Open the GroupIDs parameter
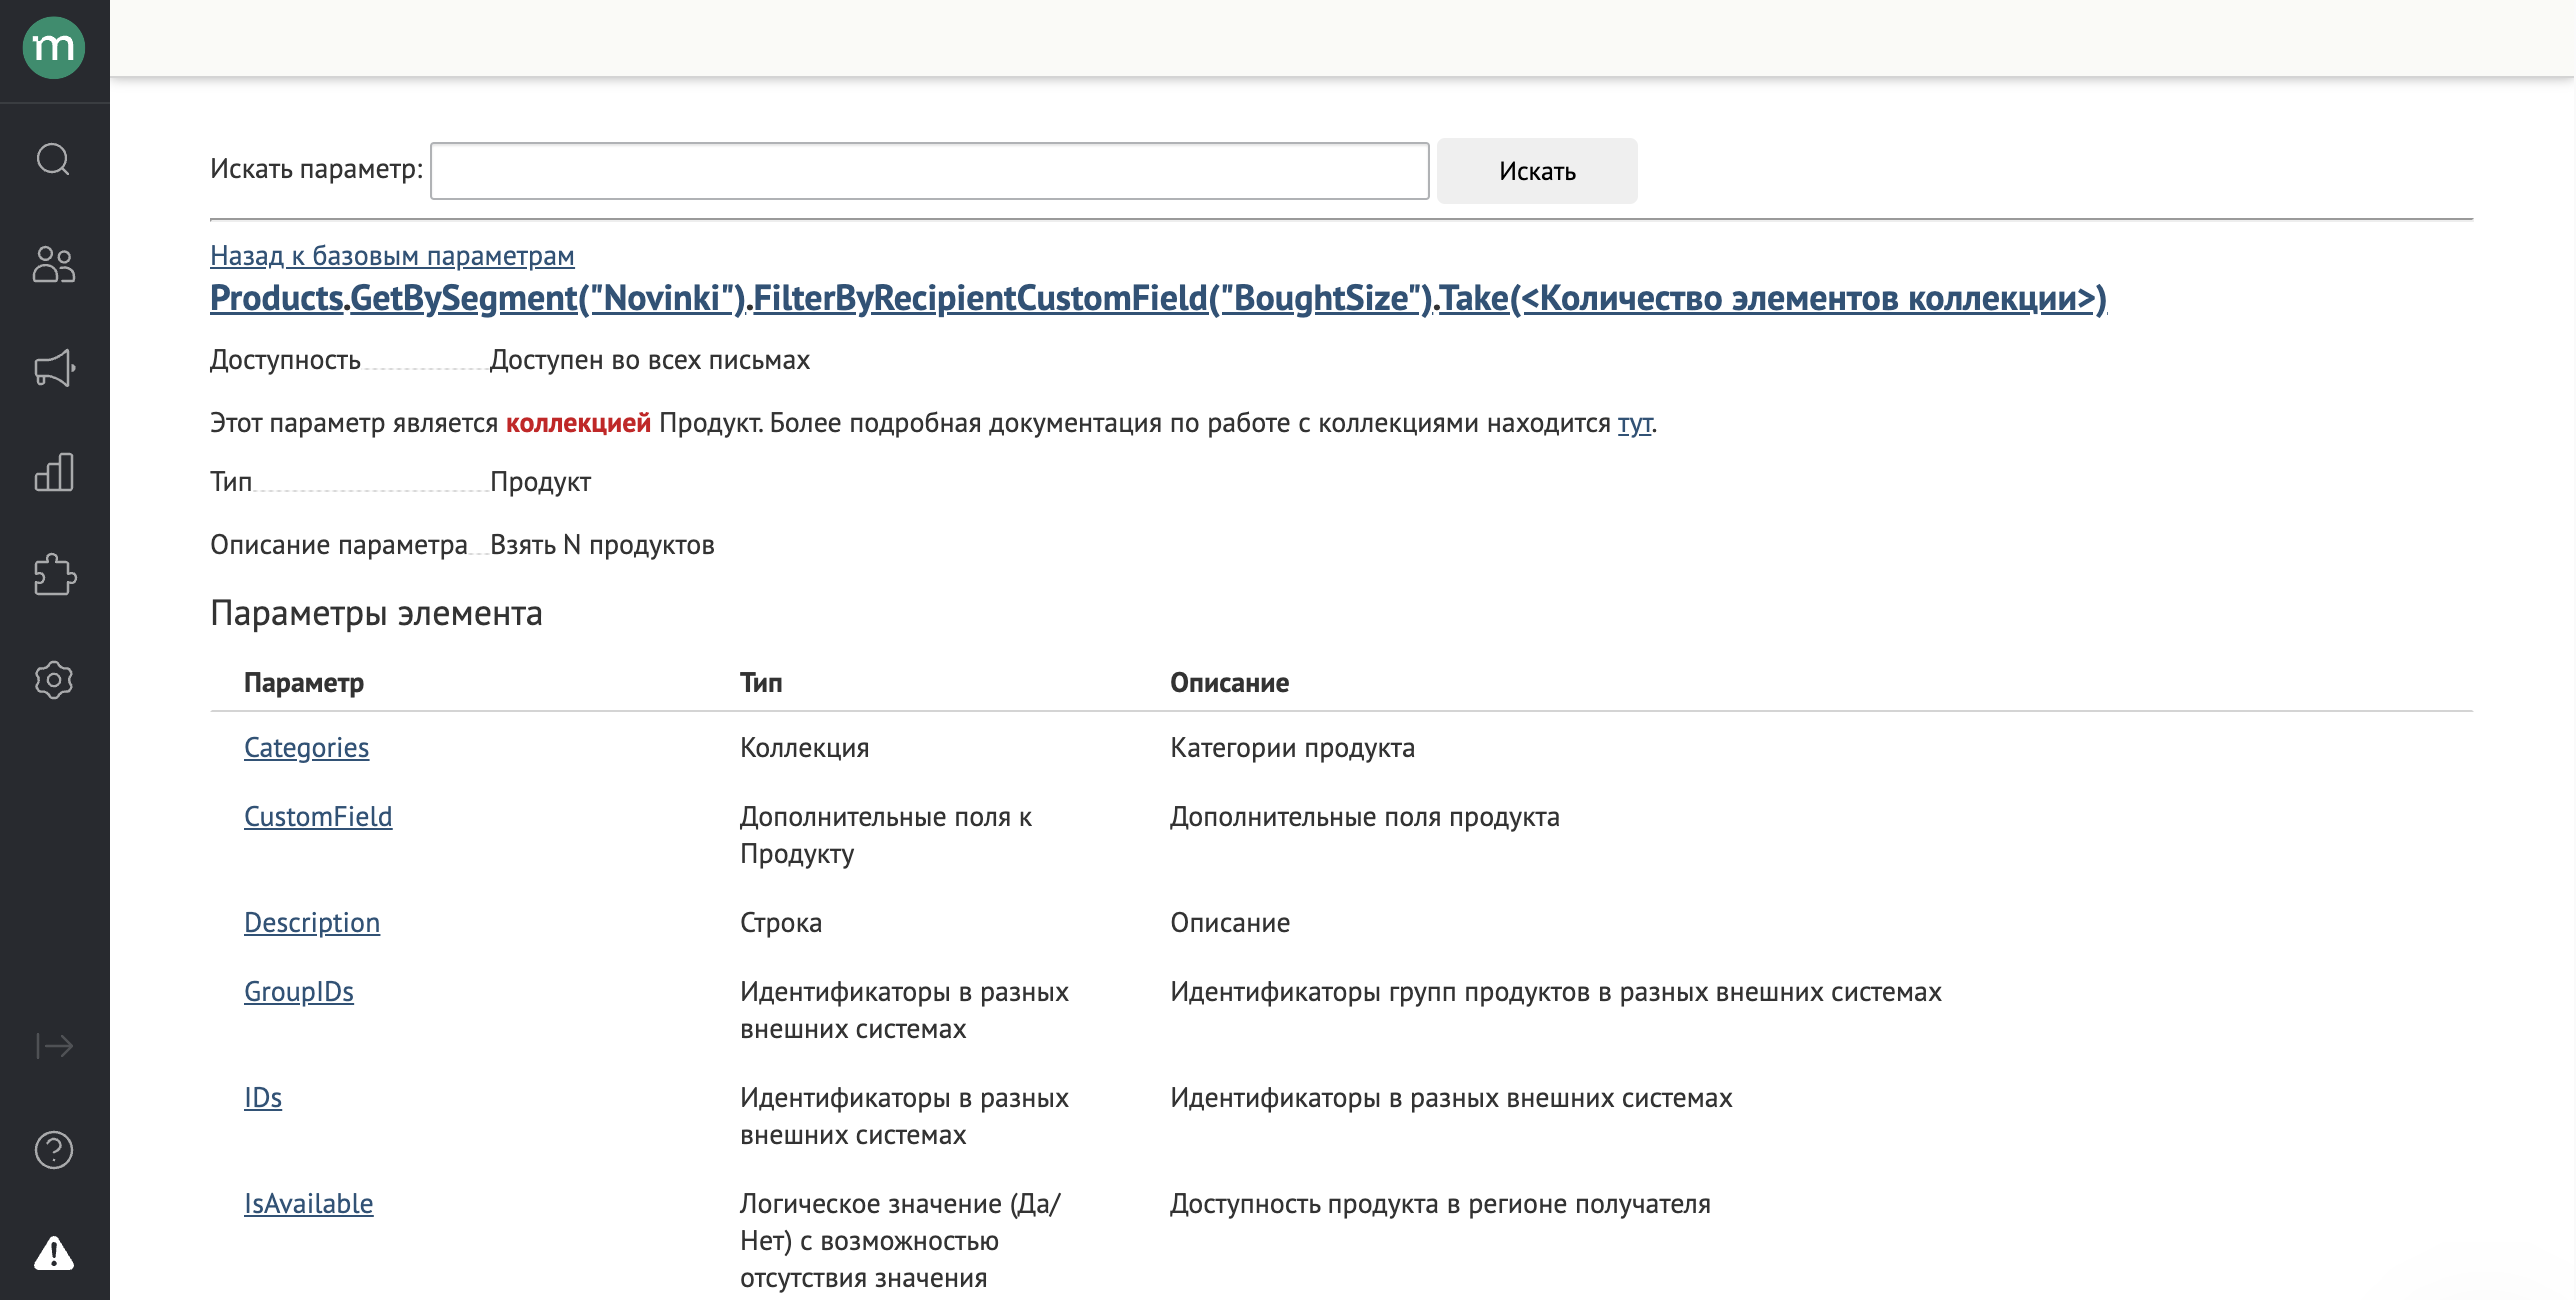 point(299,992)
